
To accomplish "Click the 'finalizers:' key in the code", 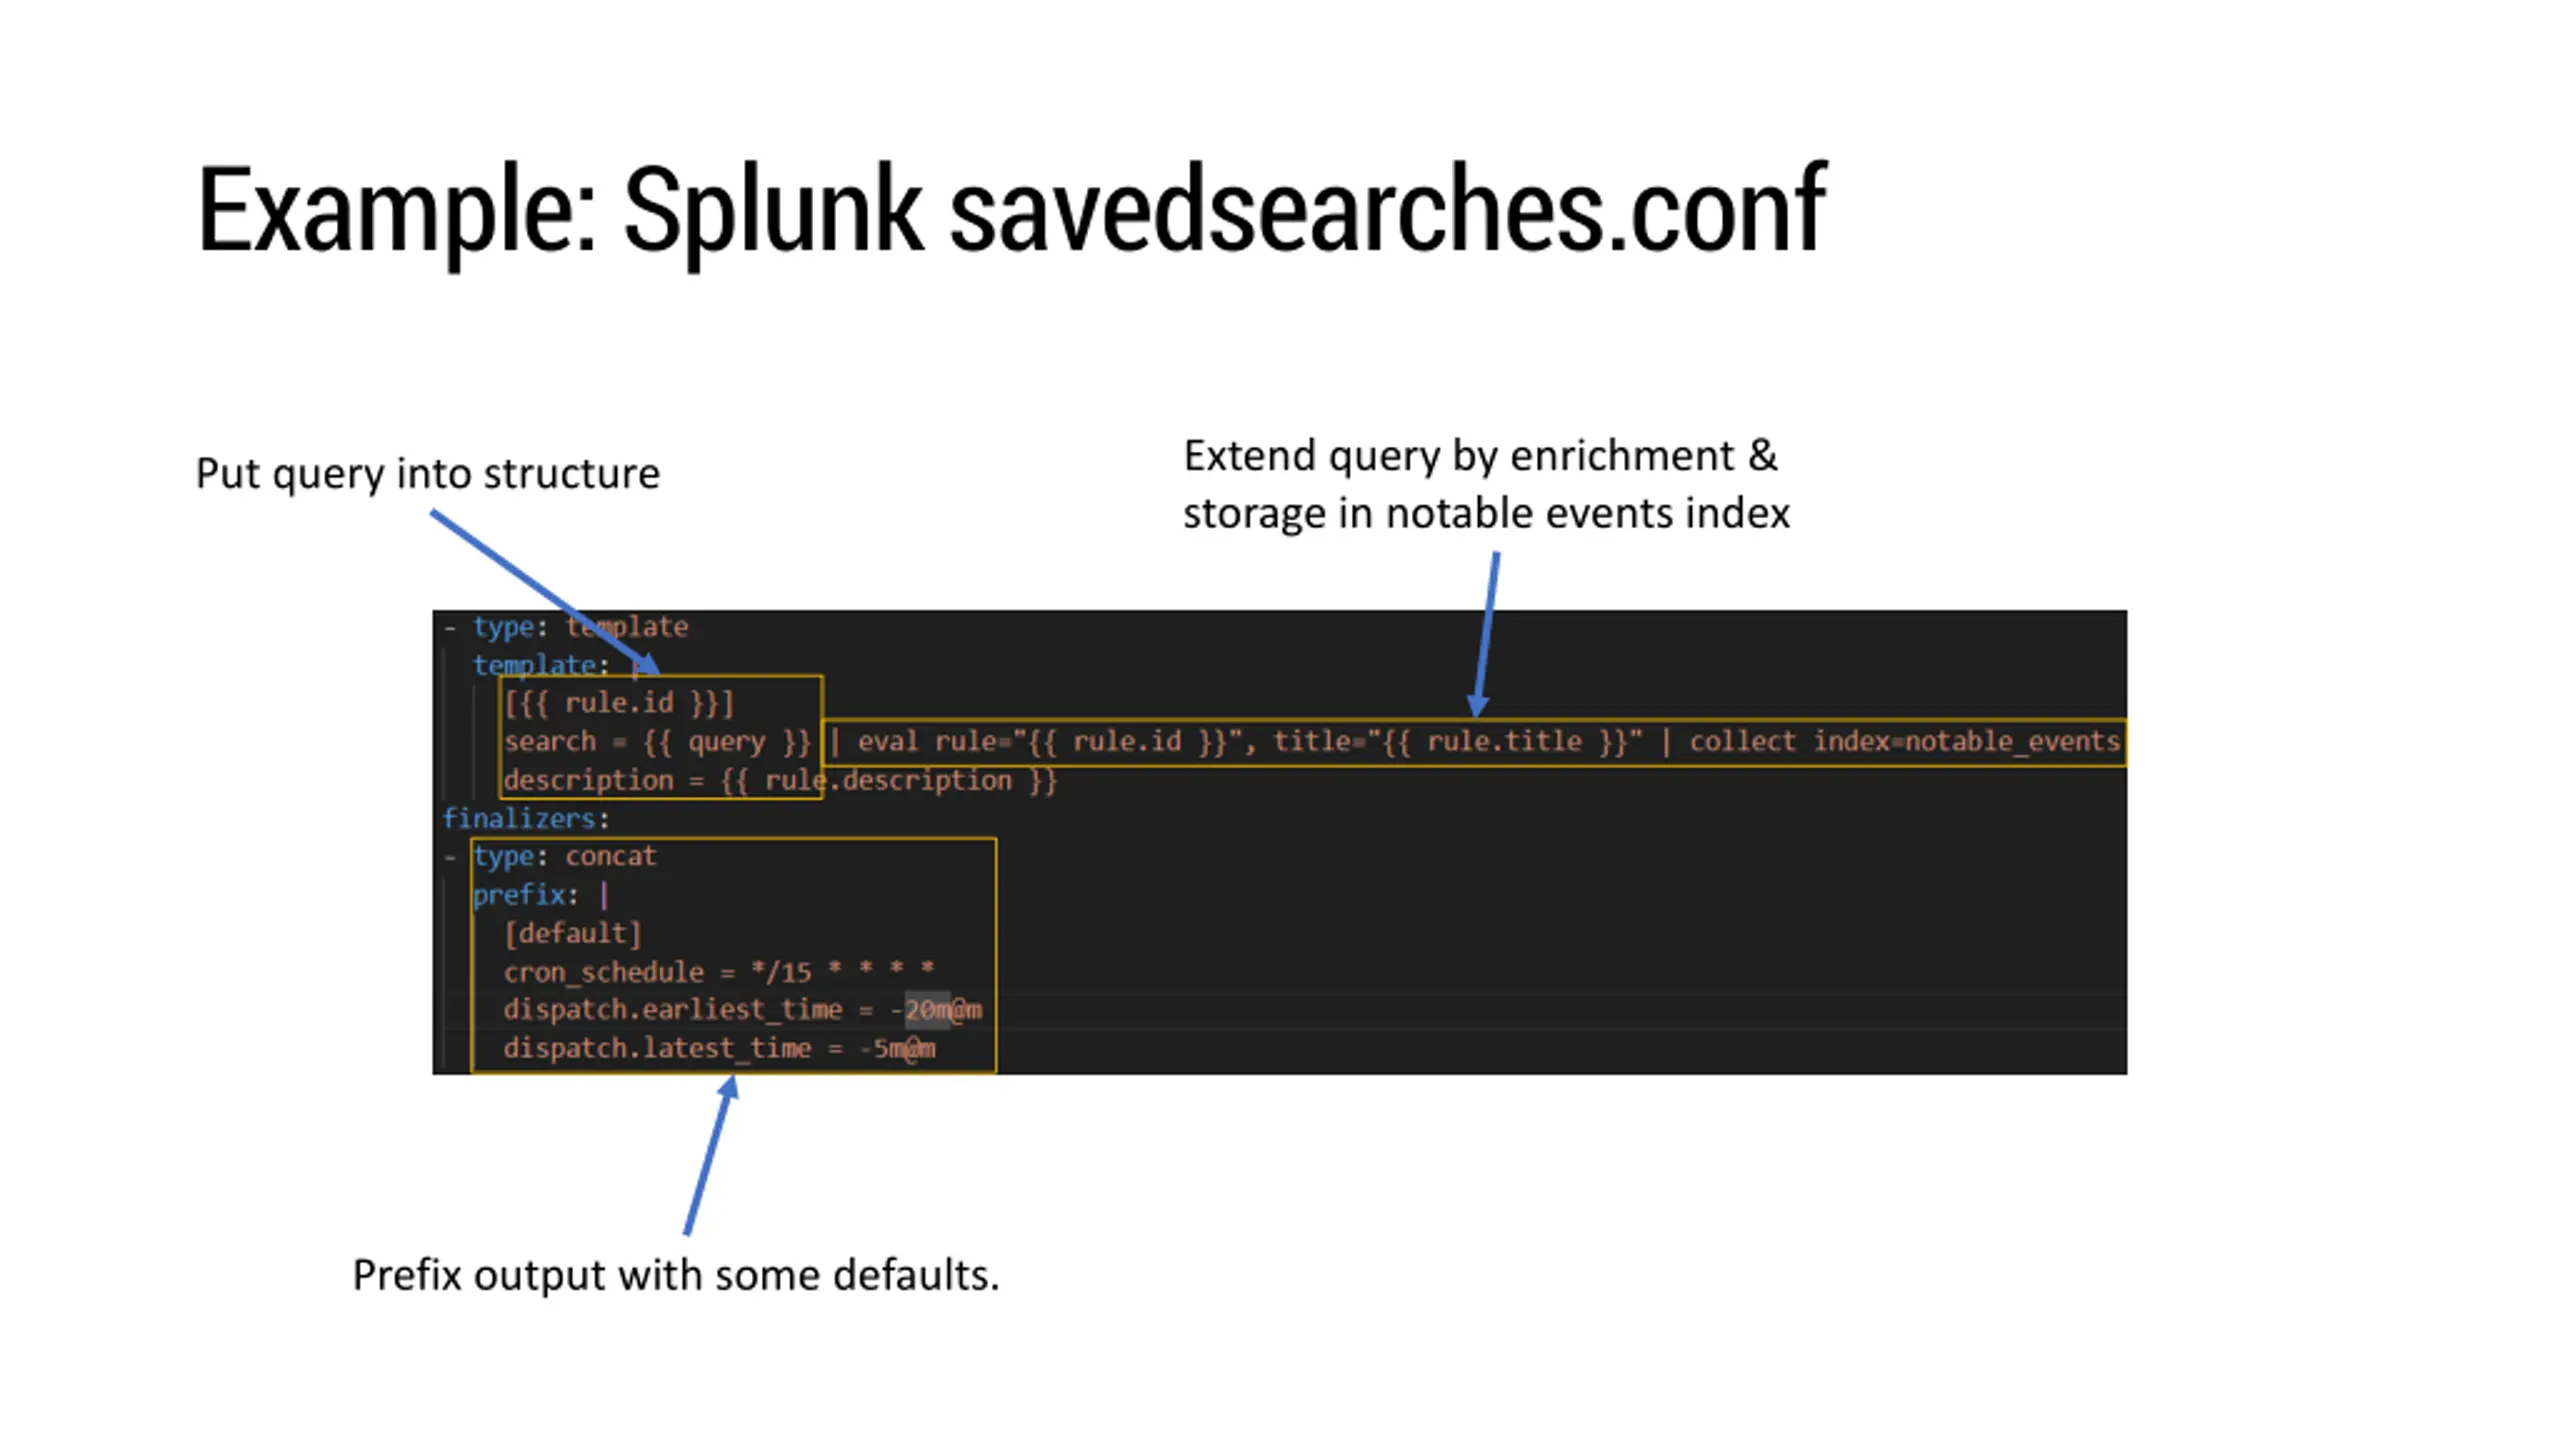I will pos(526,819).
